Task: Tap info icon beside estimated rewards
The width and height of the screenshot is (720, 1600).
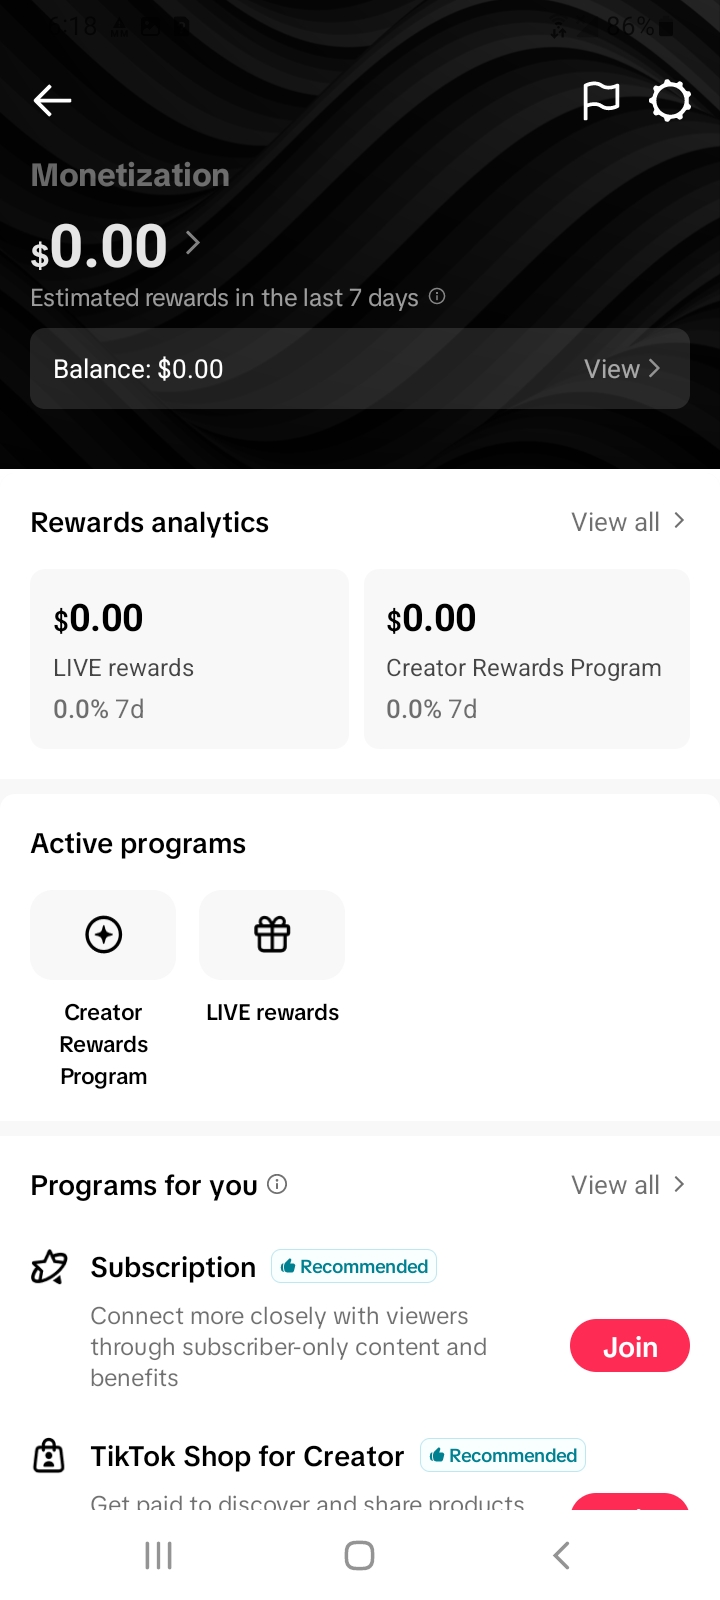Action: point(437,296)
